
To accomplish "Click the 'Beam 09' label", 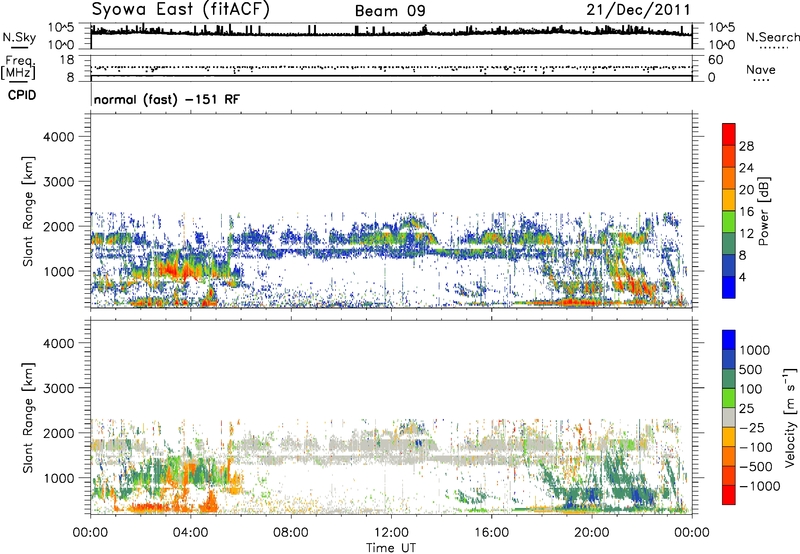I will [390, 11].
